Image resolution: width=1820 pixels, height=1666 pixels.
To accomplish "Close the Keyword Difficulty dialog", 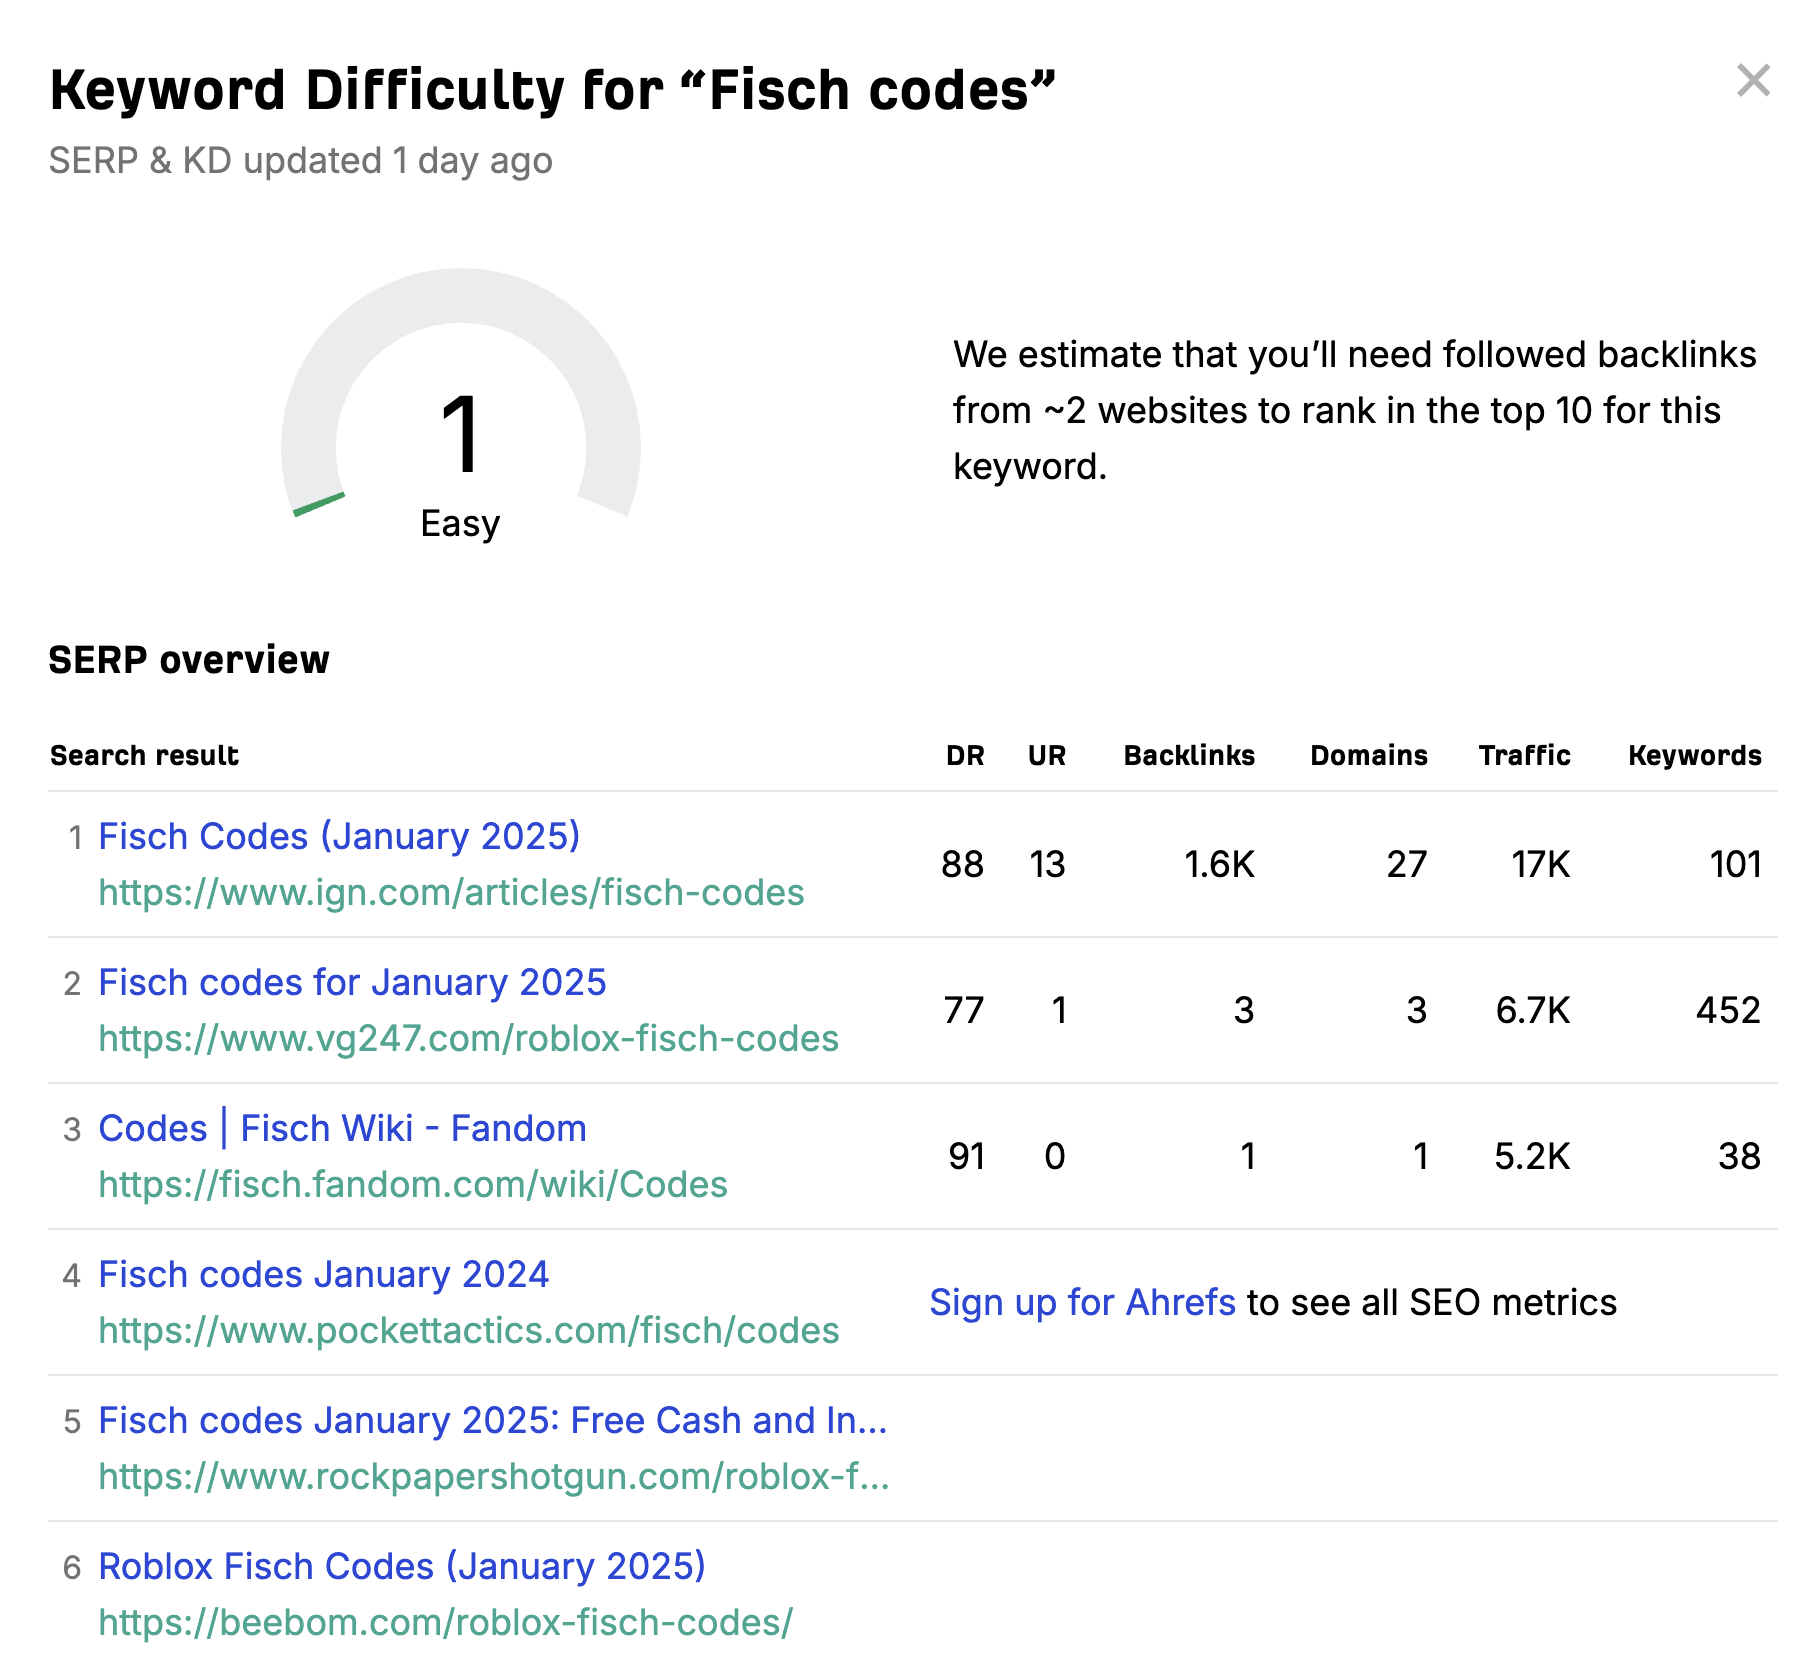I will [1753, 80].
